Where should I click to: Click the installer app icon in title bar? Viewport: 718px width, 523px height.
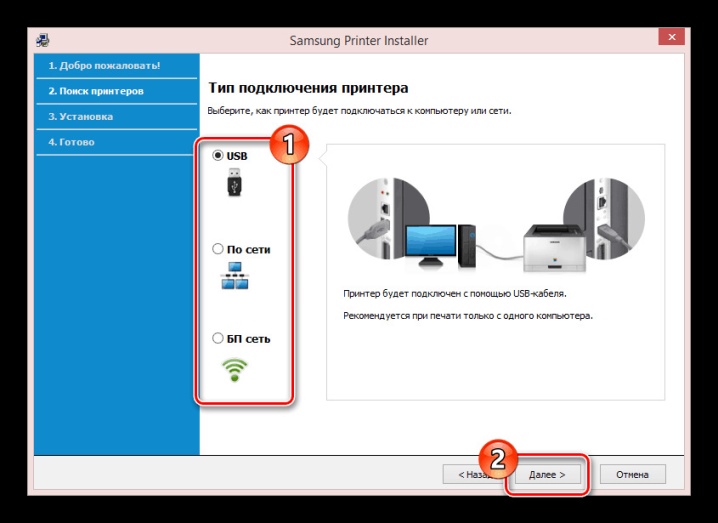(x=43, y=40)
